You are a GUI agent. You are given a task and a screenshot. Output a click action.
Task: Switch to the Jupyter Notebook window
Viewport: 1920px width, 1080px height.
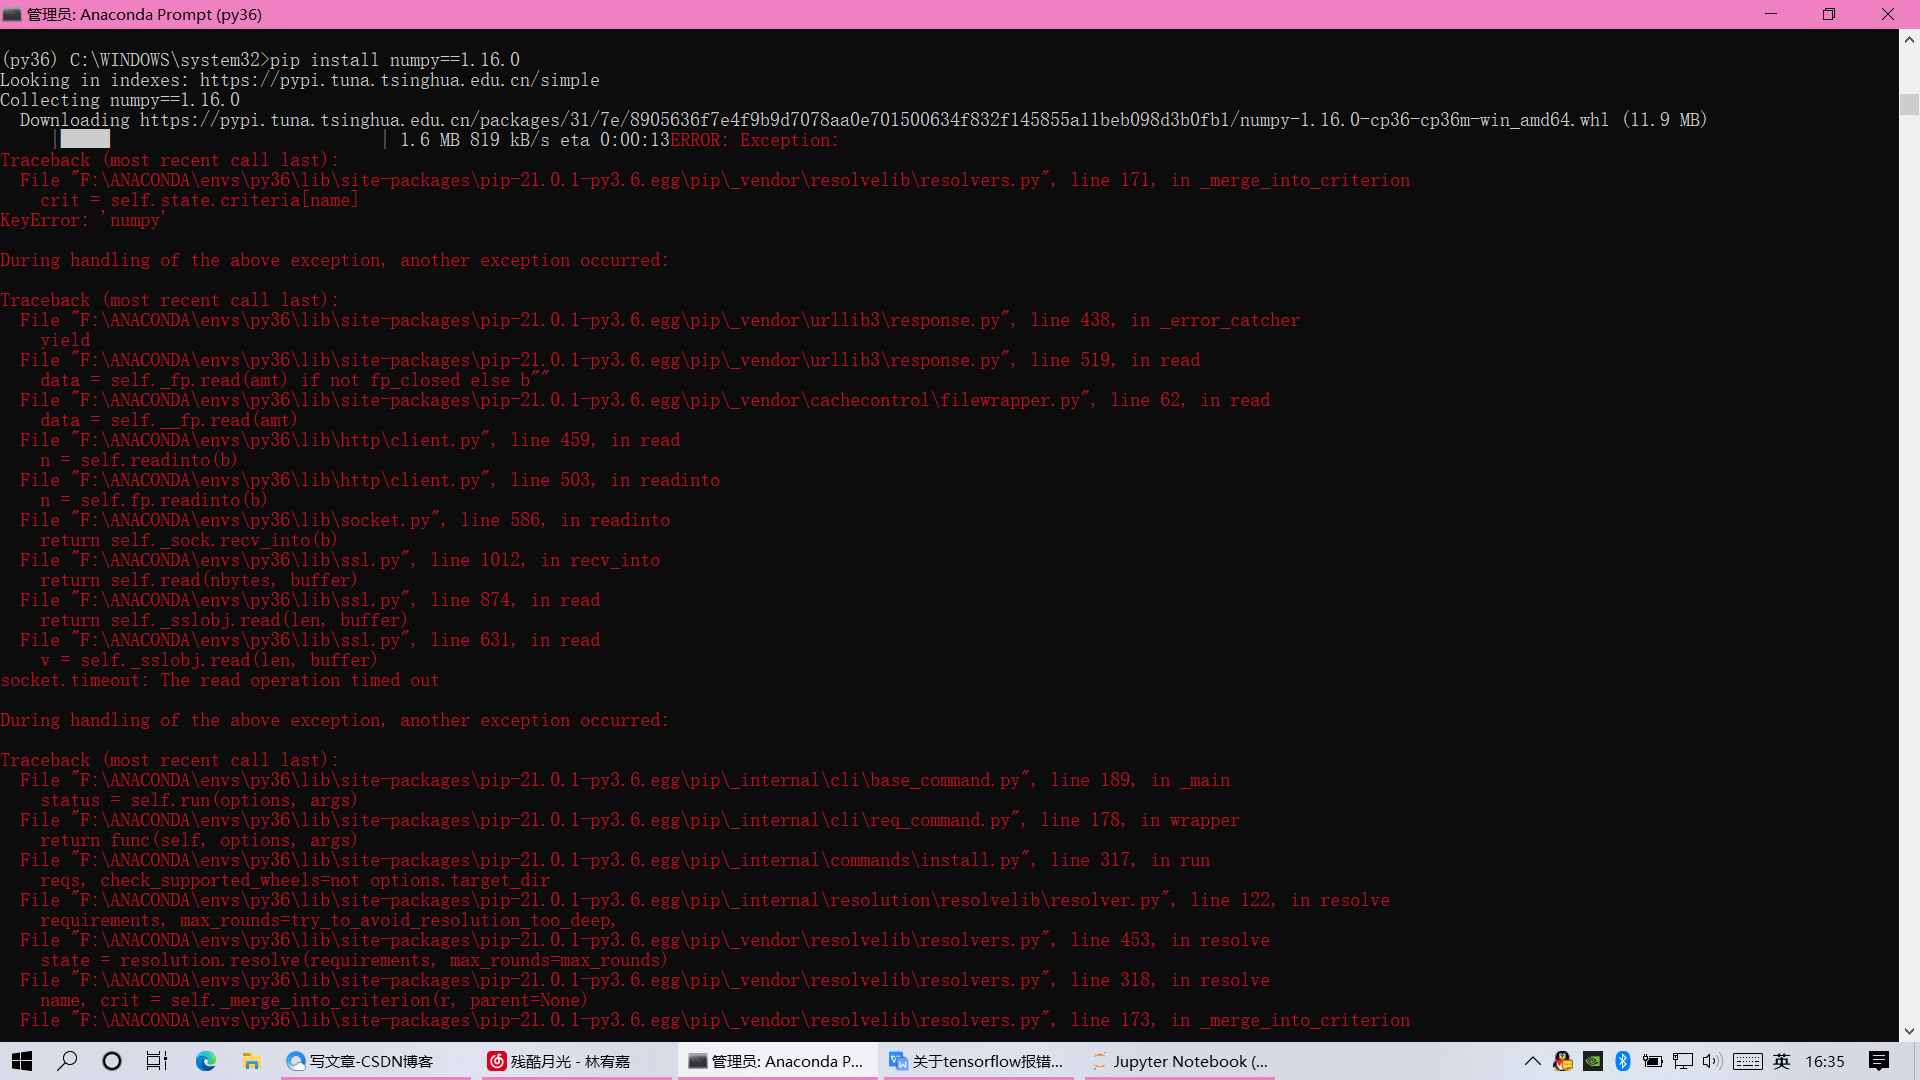tap(1180, 1061)
